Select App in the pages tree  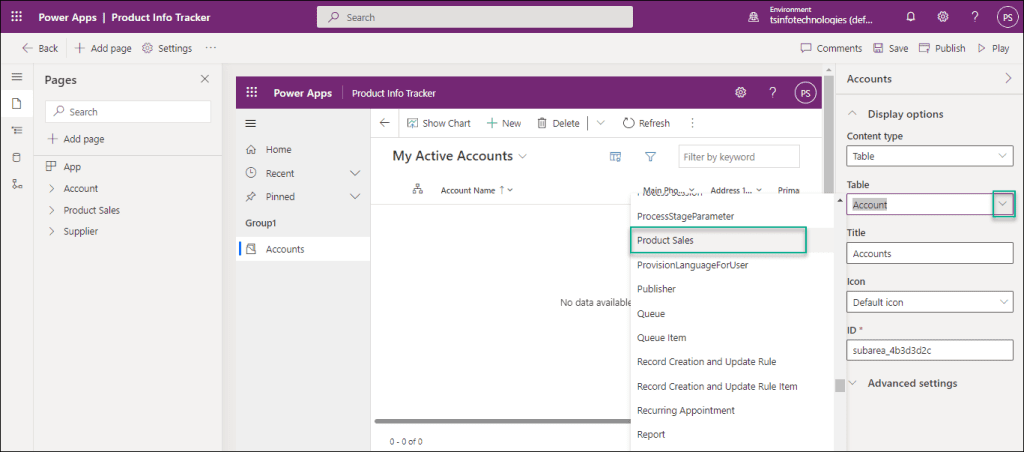pyautogui.click(x=72, y=167)
